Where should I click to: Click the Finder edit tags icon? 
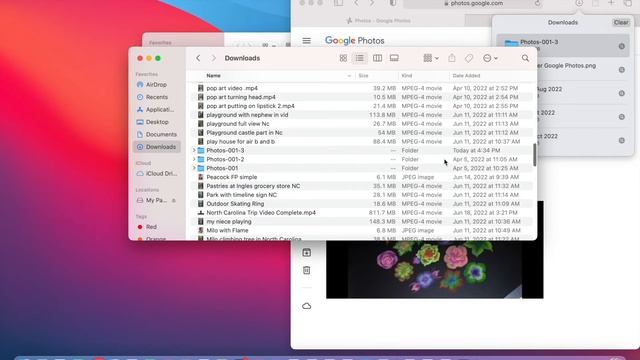469,58
